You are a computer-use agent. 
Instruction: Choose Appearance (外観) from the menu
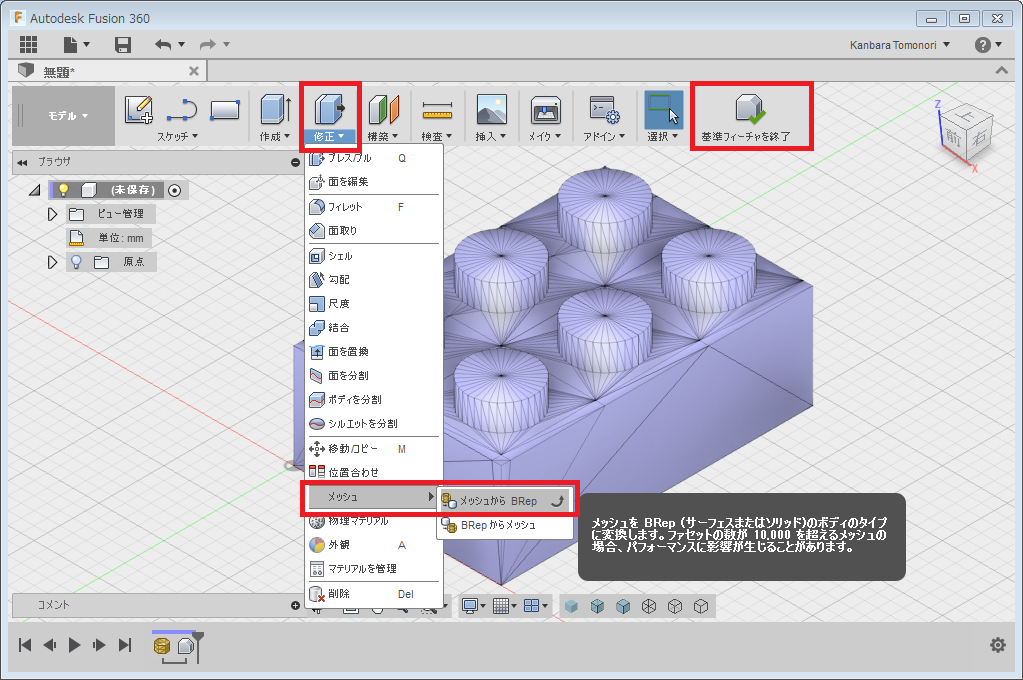(374, 545)
